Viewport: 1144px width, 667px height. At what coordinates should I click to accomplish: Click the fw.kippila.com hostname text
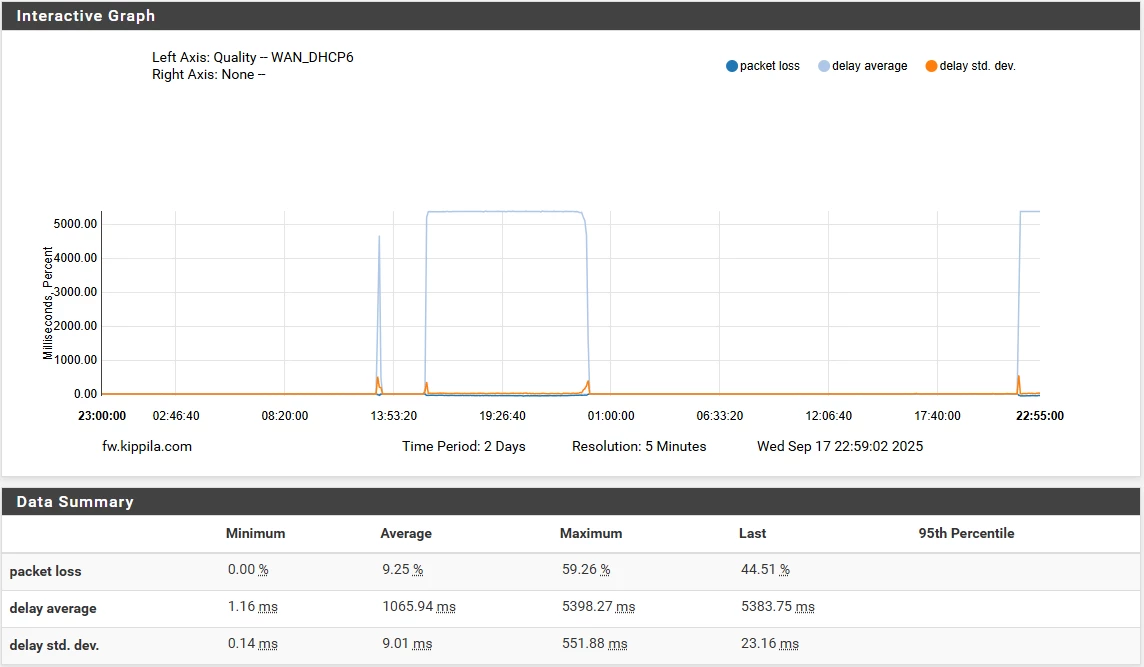click(147, 447)
